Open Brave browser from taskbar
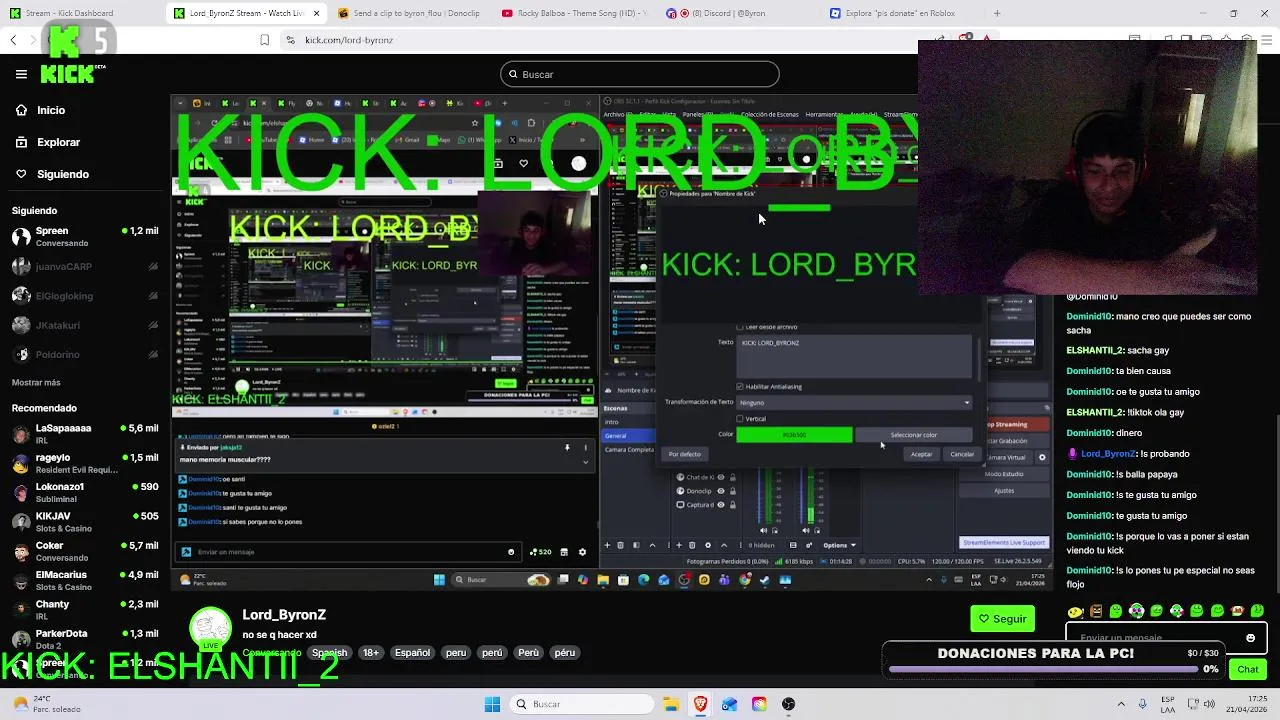The width and height of the screenshot is (1280, 720). (700, 704)
